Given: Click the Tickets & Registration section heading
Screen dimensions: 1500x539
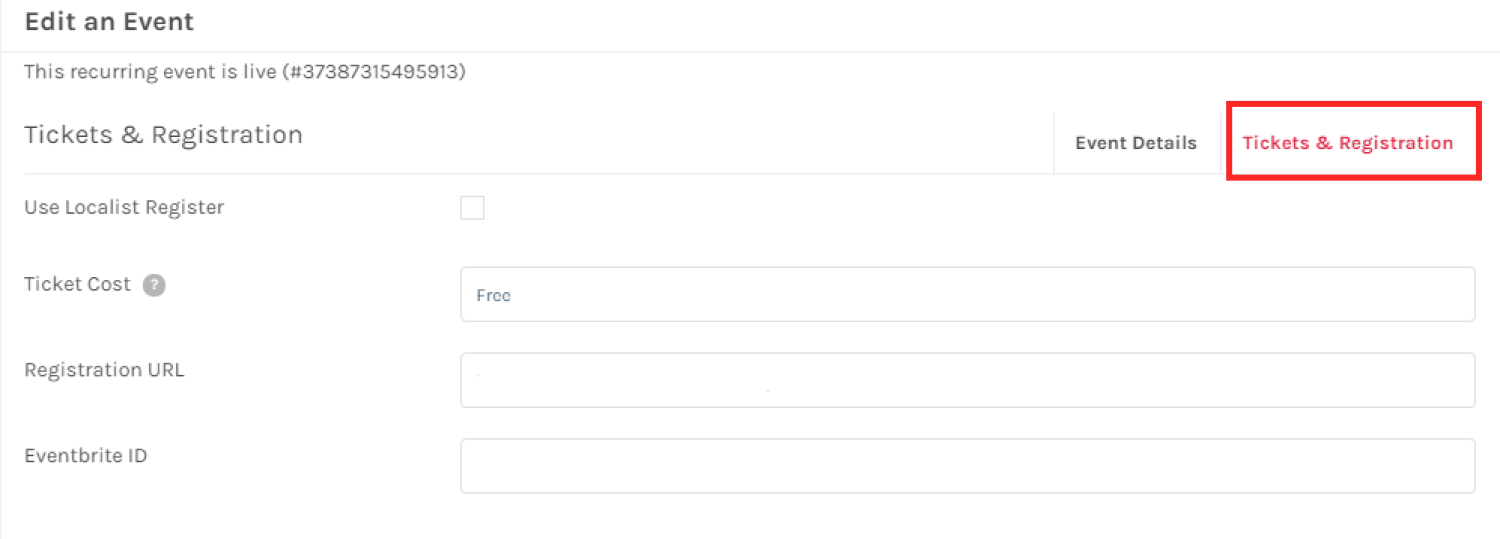Looking at the screenshot, I should (x=163, y=134).
